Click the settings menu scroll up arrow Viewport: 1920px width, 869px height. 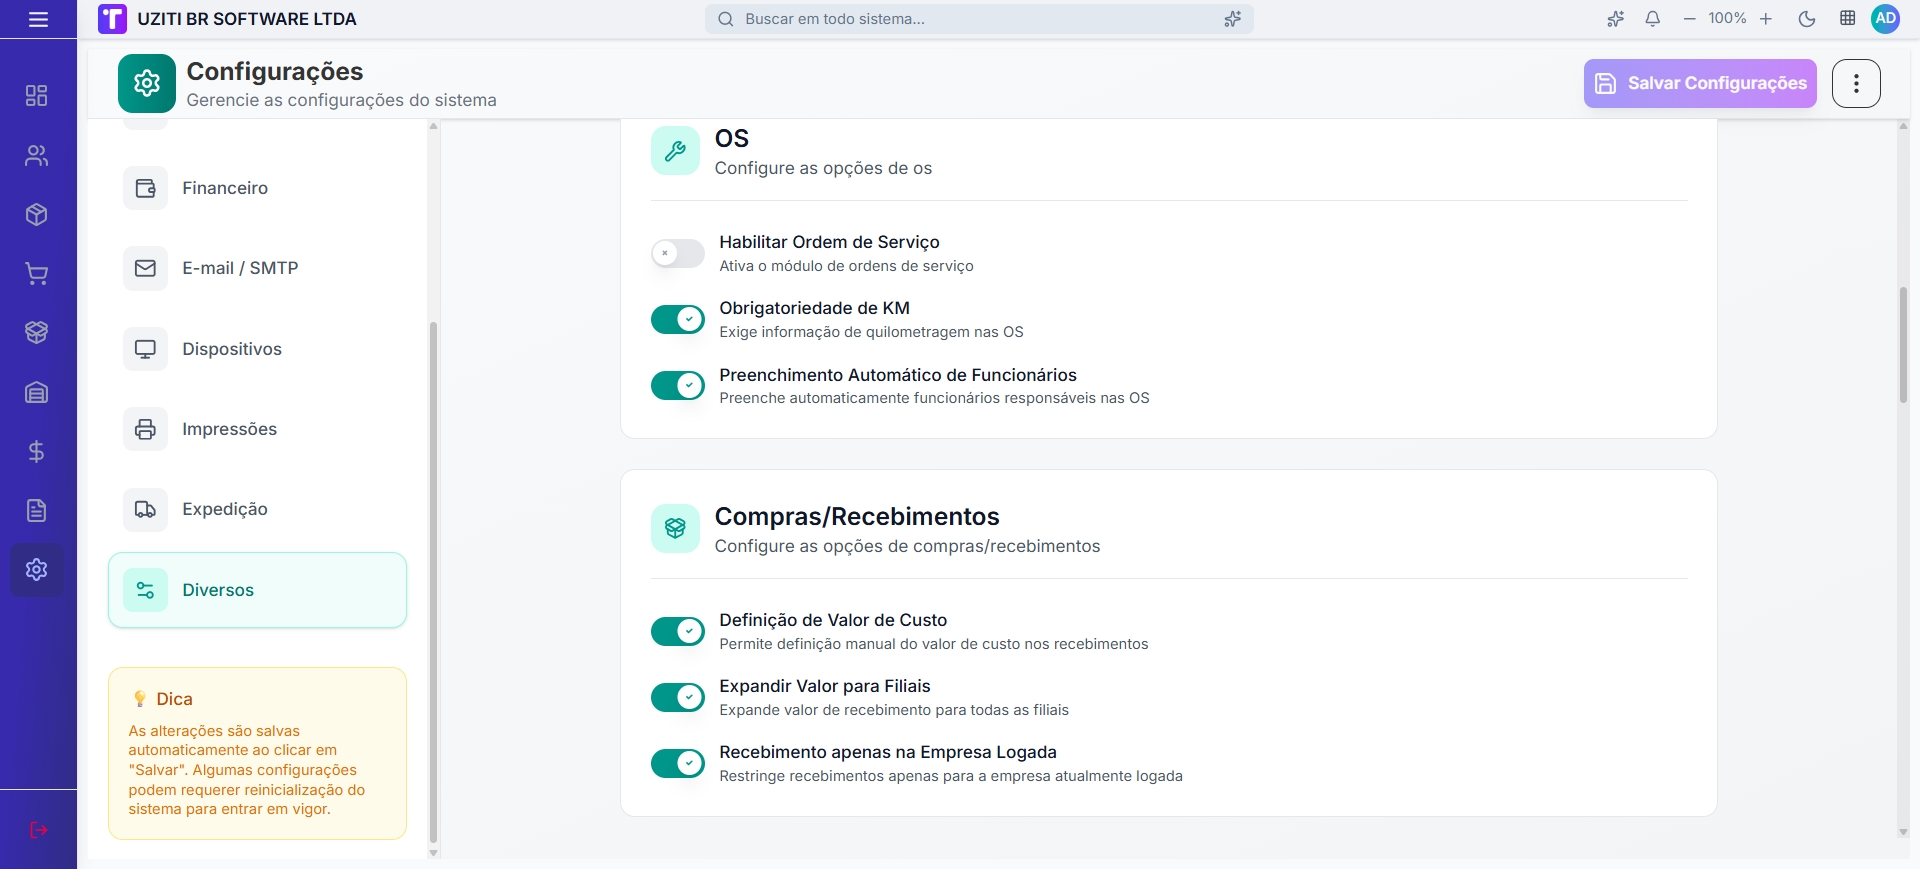click(433, 126)
